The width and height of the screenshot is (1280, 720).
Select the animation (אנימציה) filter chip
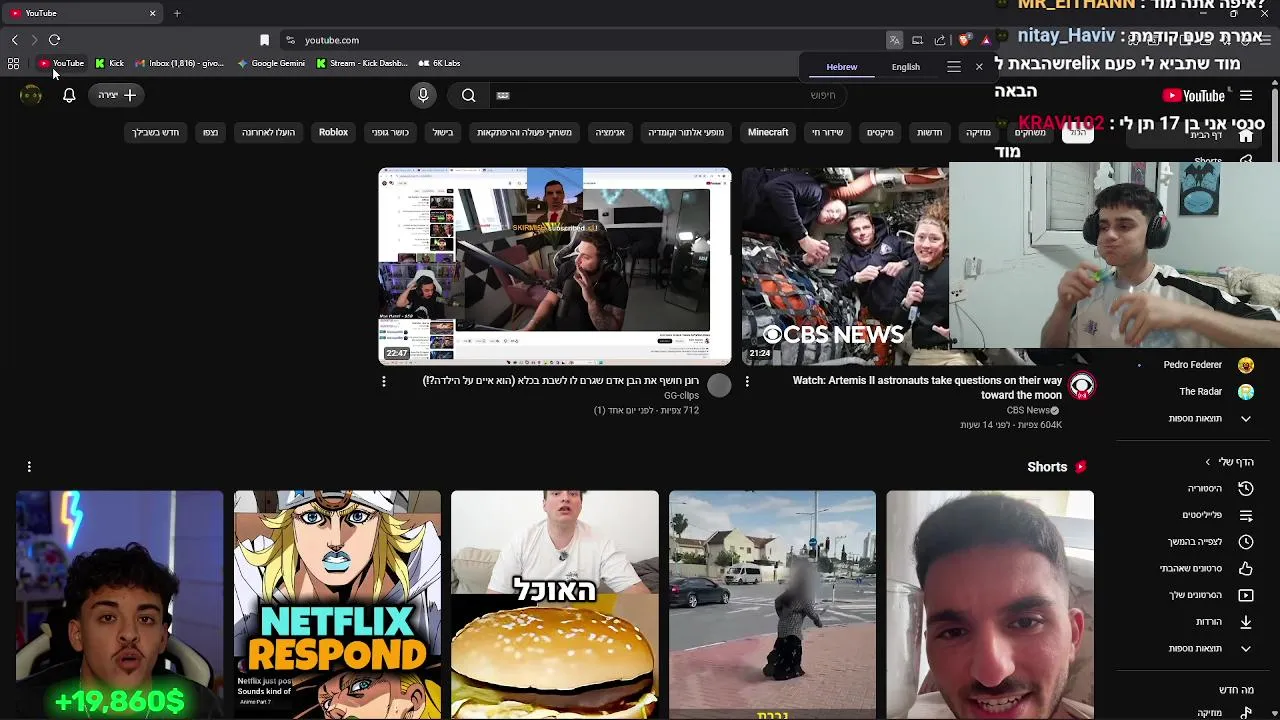pyautogui.click(x=610, y=132)
